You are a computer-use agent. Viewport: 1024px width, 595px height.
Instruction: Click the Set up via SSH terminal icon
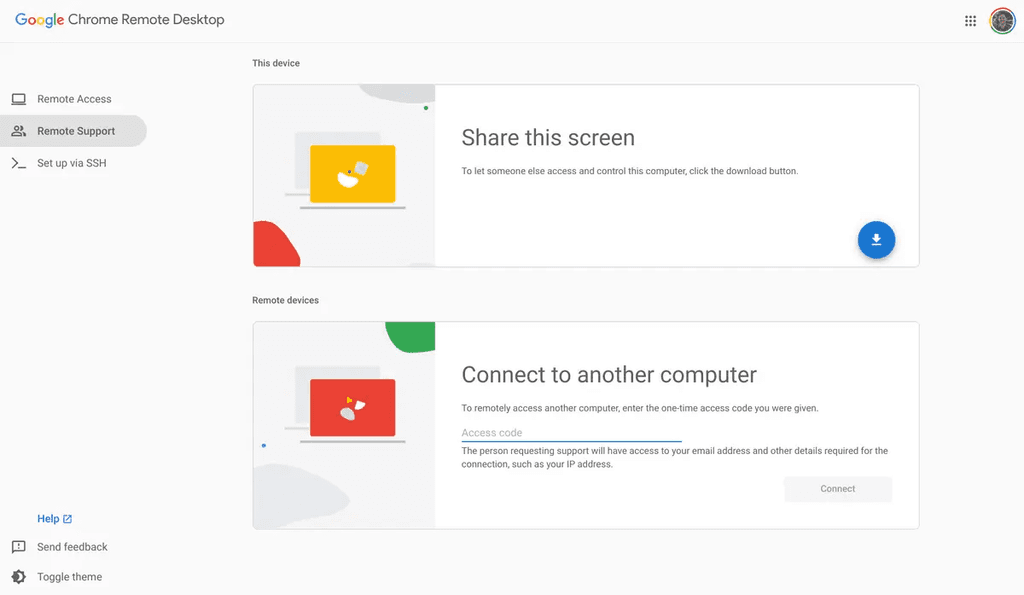click(18, 162)
